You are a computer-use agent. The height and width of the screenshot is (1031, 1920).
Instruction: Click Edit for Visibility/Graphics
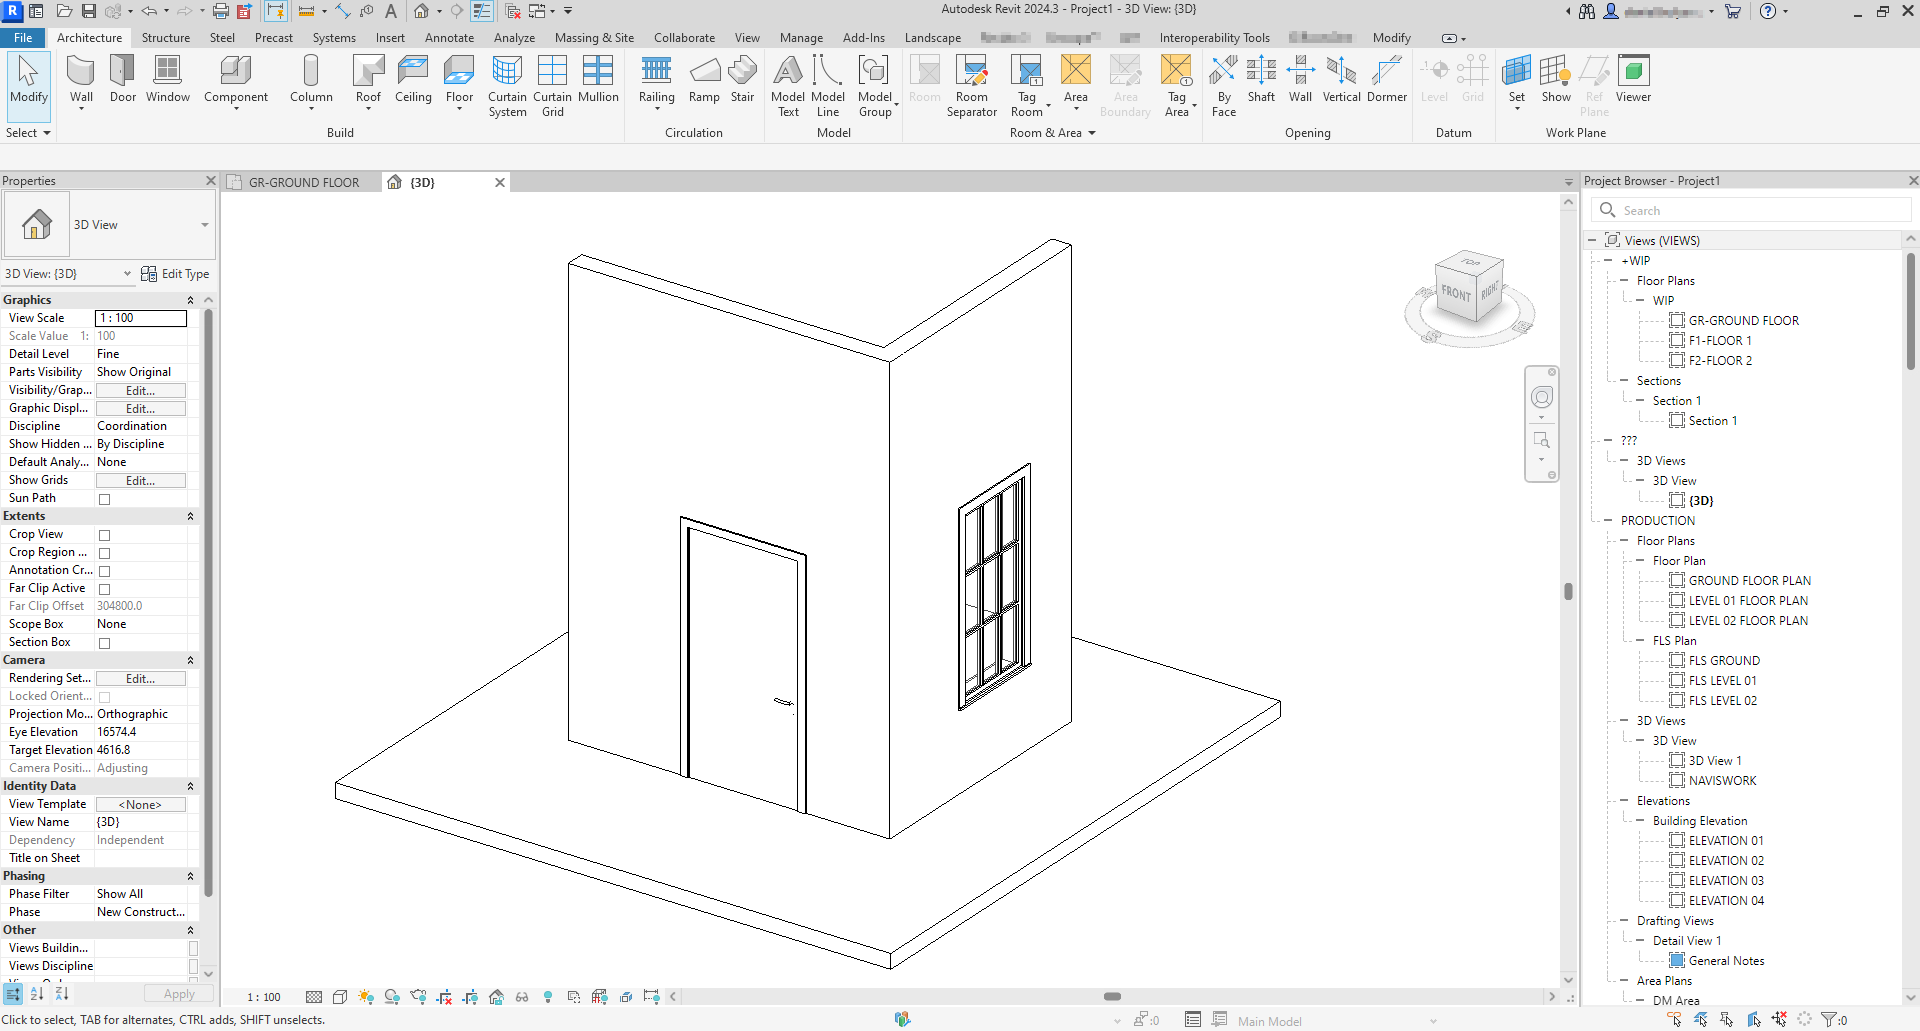click(140, 390)
